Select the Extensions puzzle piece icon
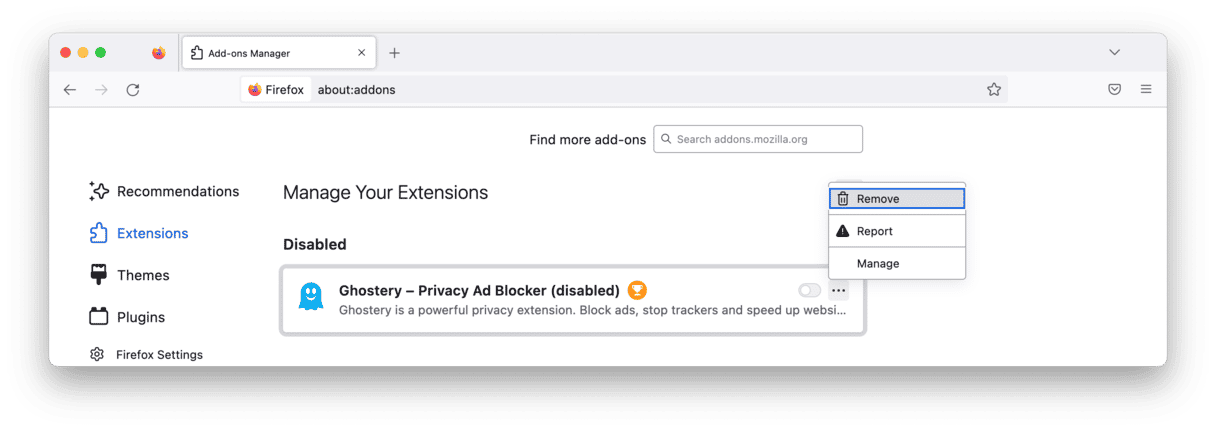 click(98, 233)
